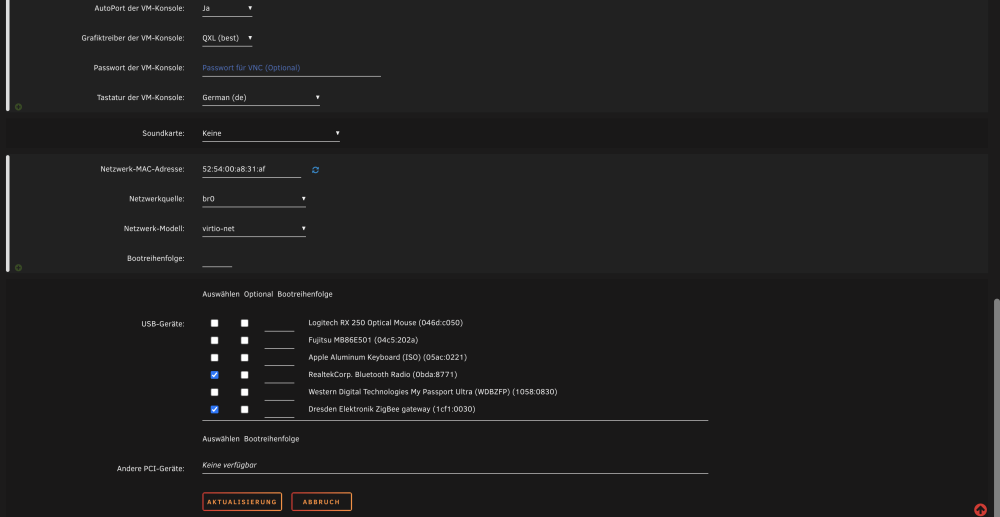Viewport: 1000px width, 517px height.
Task: Click boot order field for Realtek Bluetooth Radio
Action: 279,375
